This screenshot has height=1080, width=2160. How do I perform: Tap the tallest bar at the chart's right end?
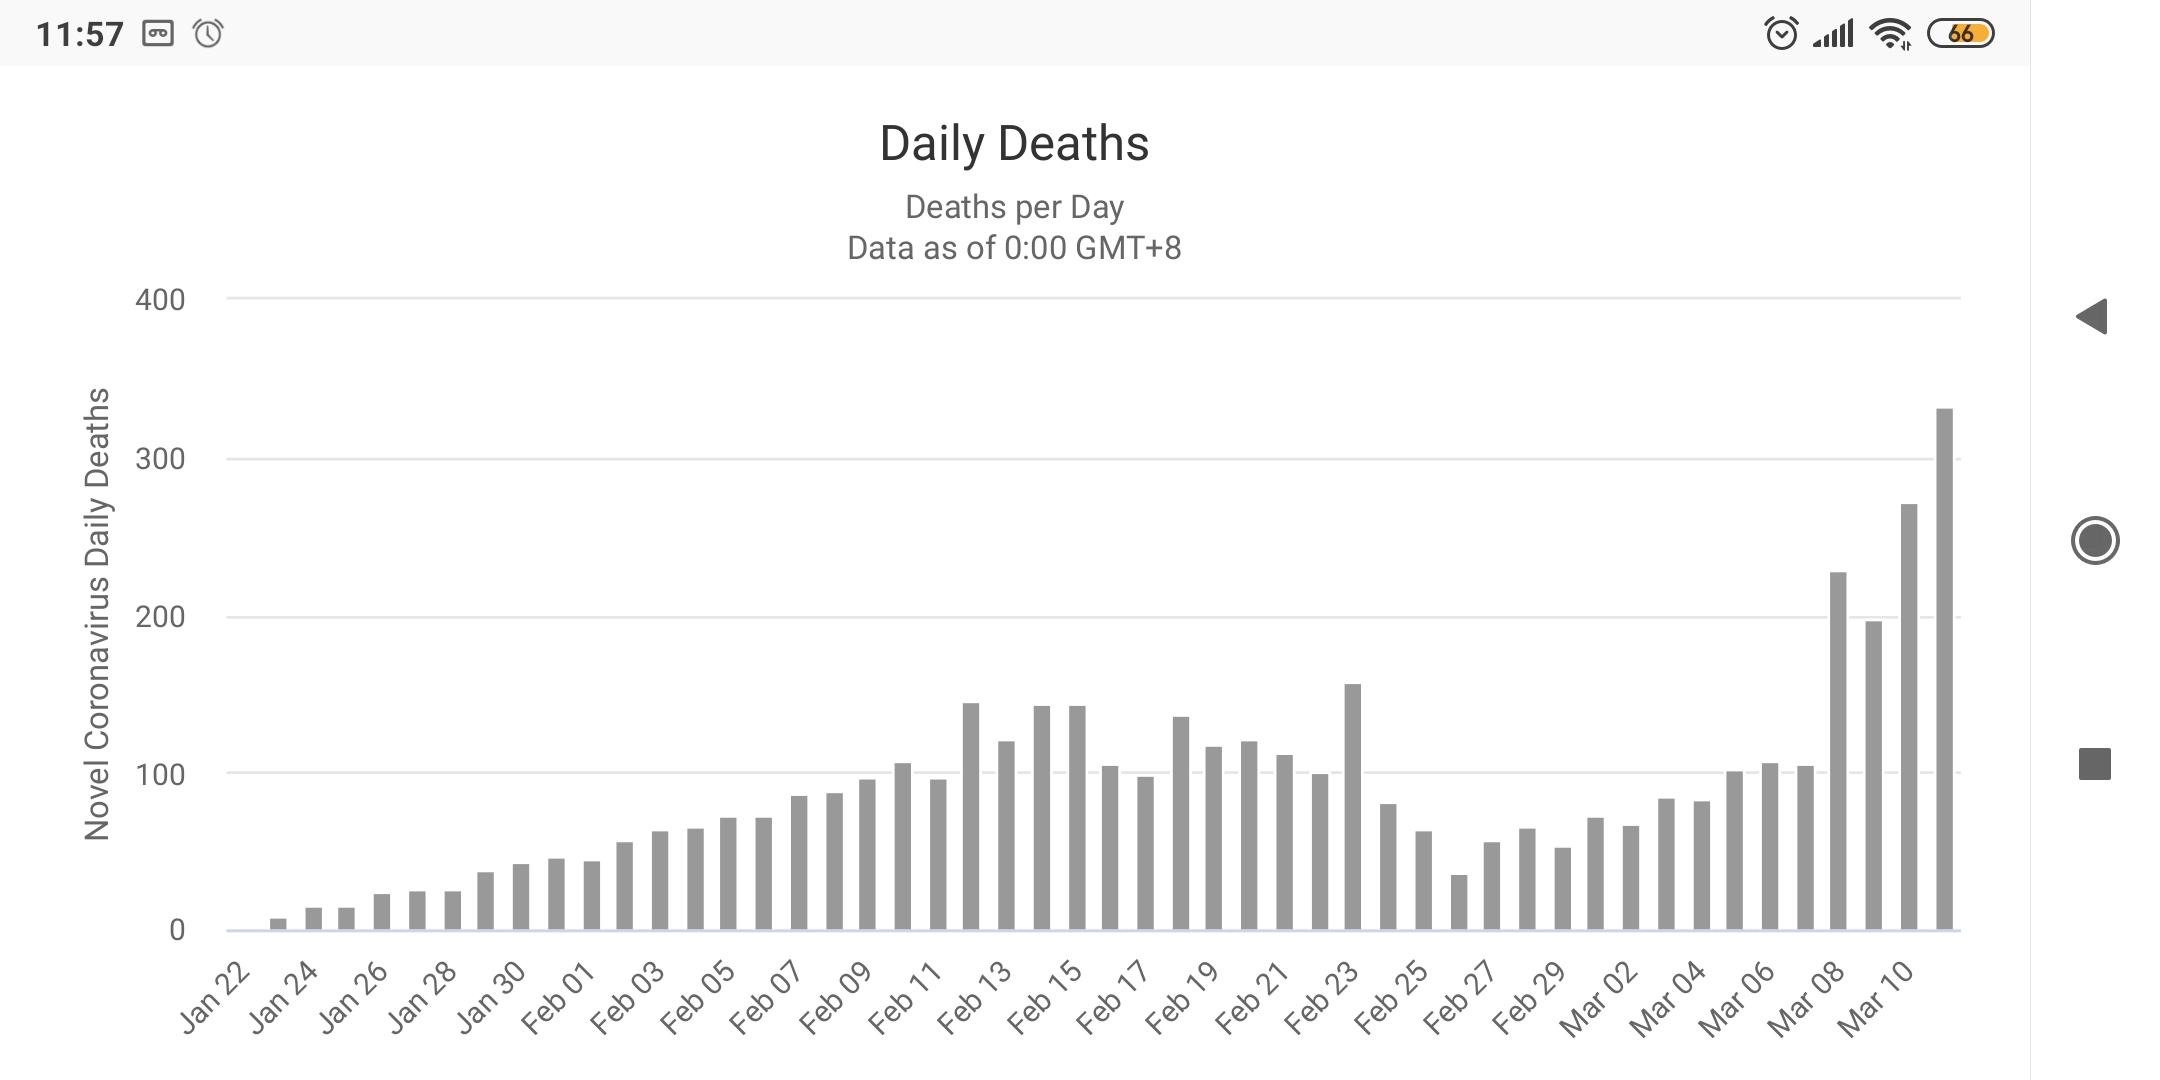click(x=1944, y=669)
